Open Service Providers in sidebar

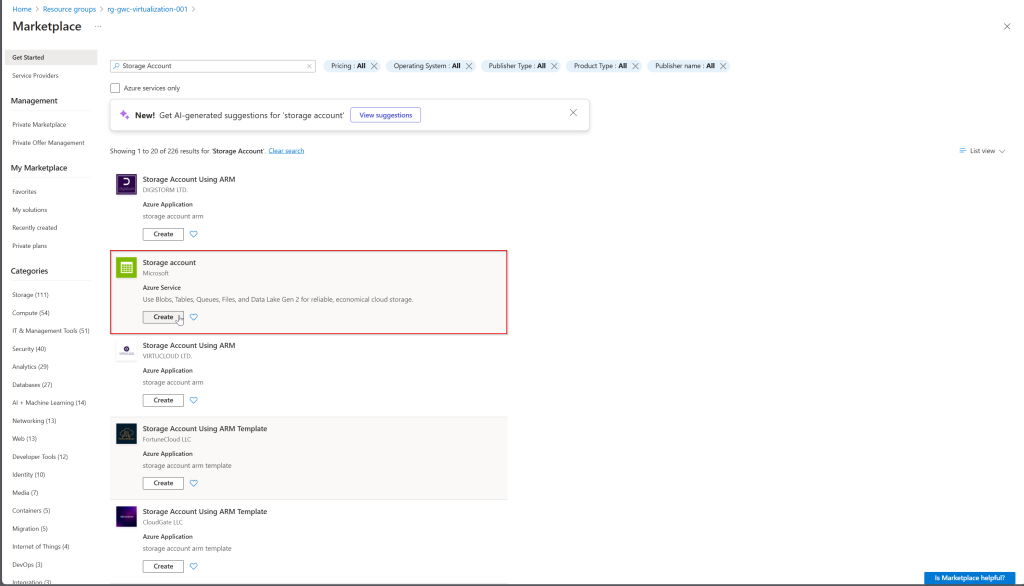coord(35,76)
